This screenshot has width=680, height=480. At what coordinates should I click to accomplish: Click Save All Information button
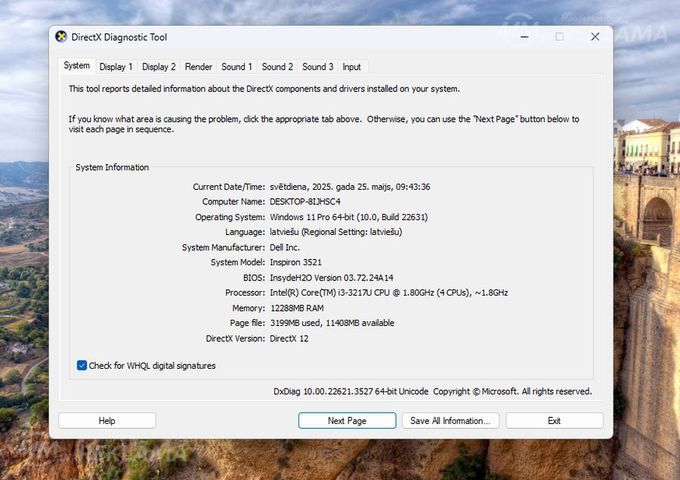point(451,421)
